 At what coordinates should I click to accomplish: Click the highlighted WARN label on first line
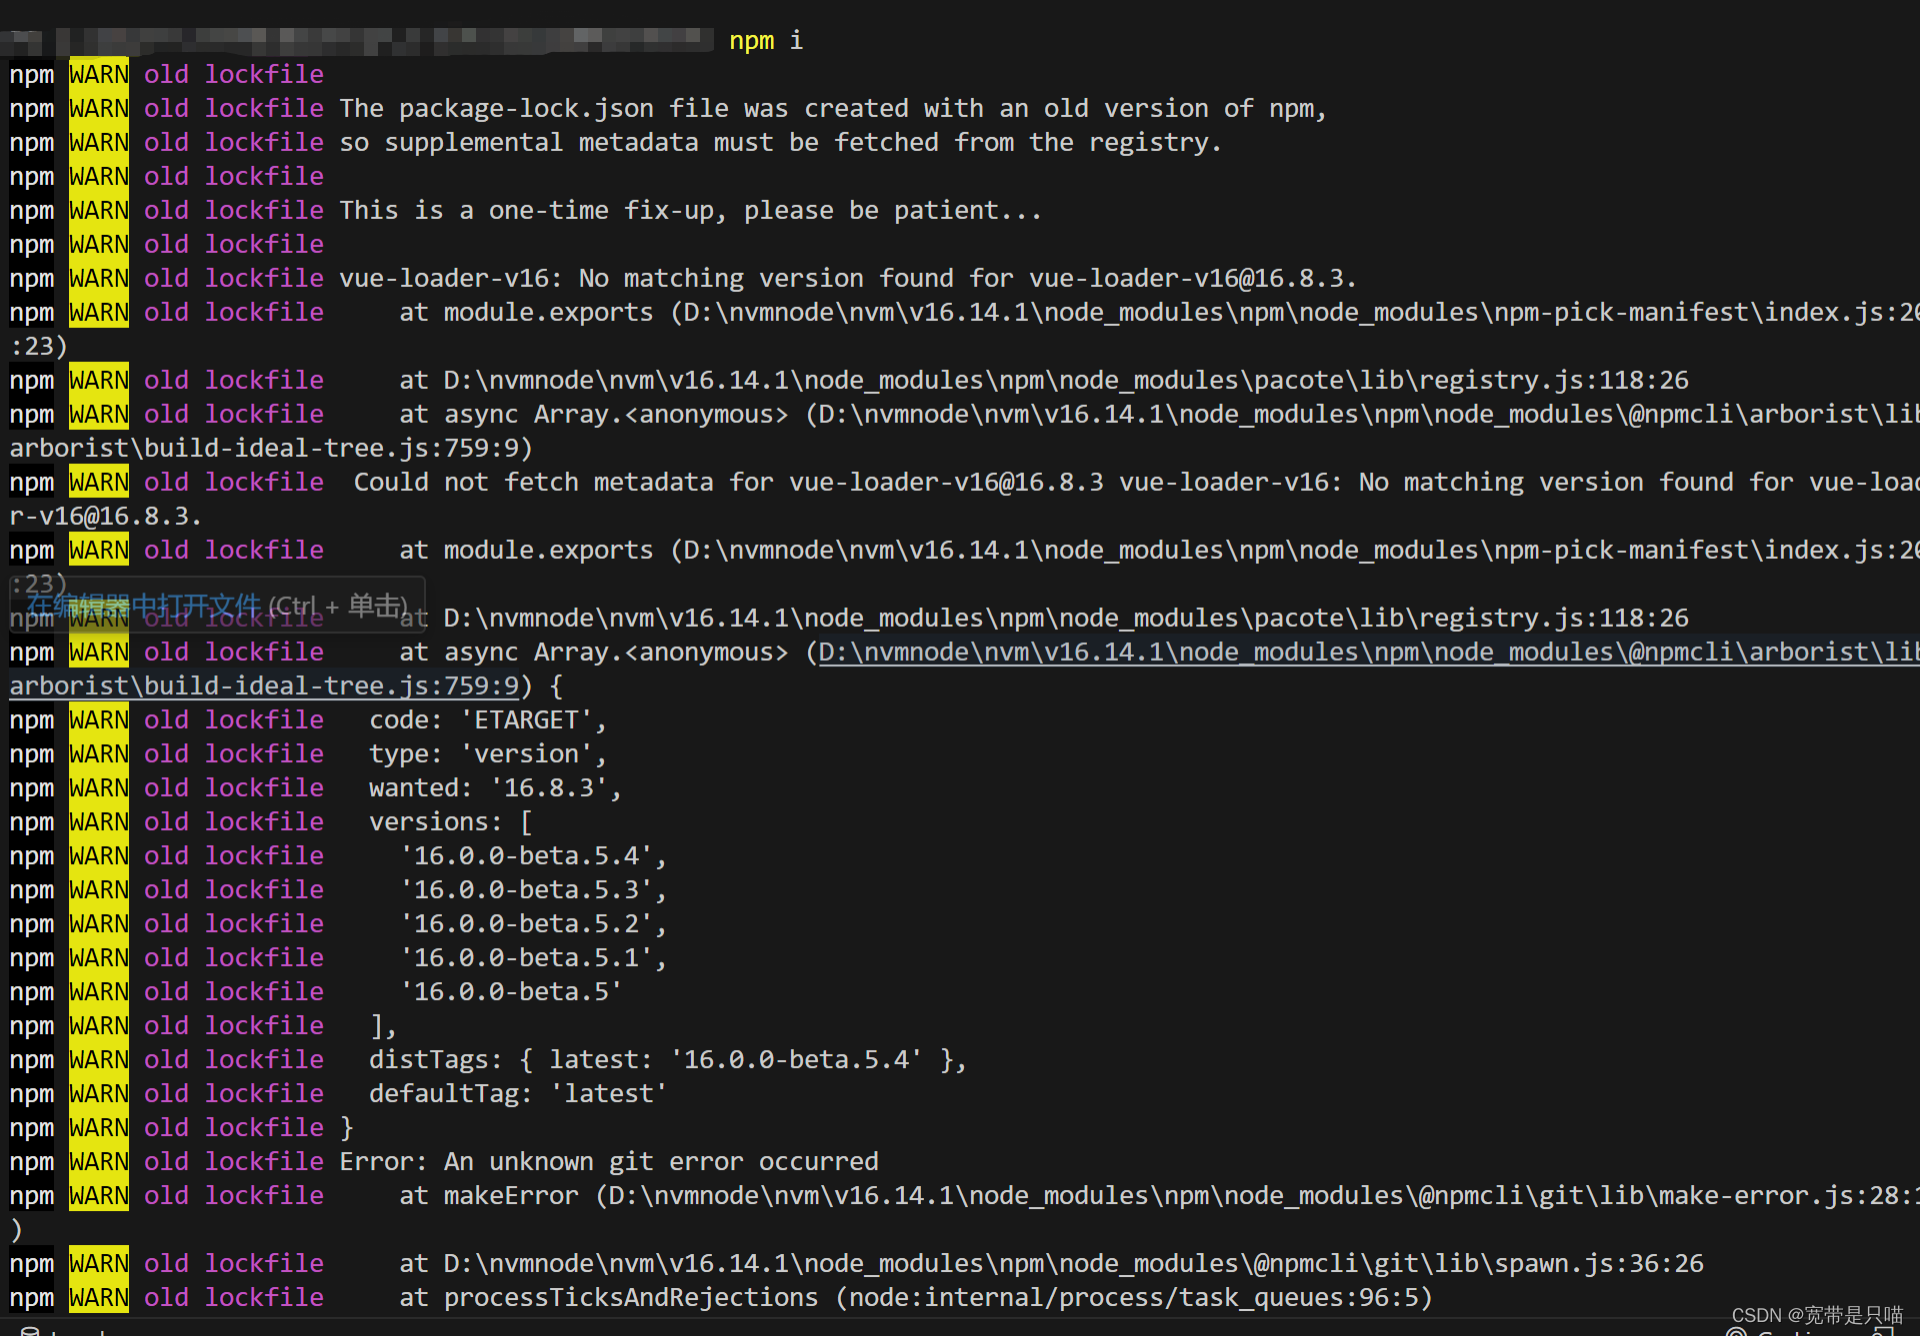coord(98,73)
